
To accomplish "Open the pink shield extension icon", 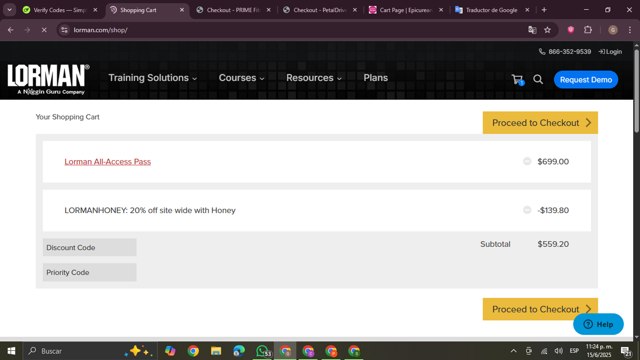I will click(x=571, y=30).
